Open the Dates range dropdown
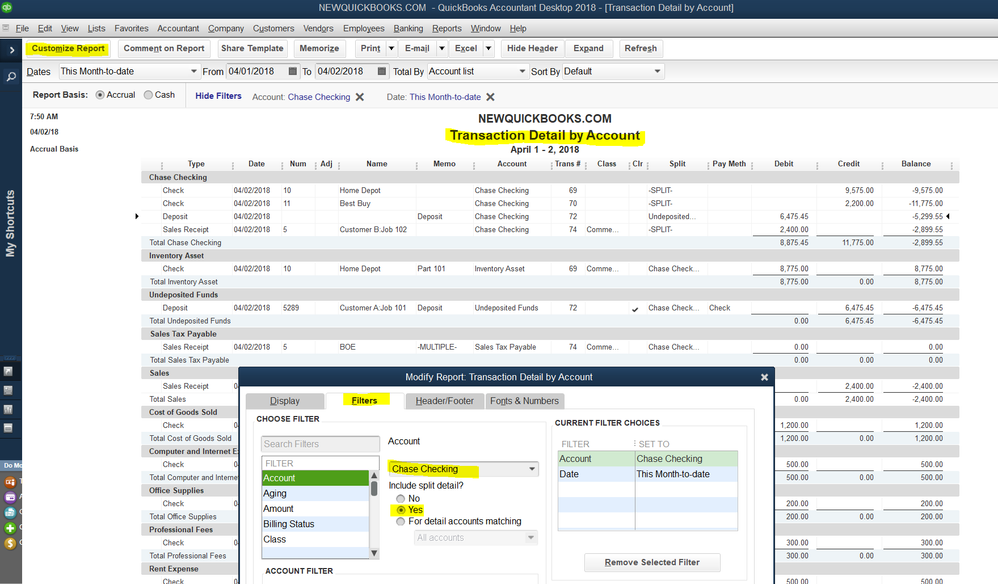 click(193, 71)
